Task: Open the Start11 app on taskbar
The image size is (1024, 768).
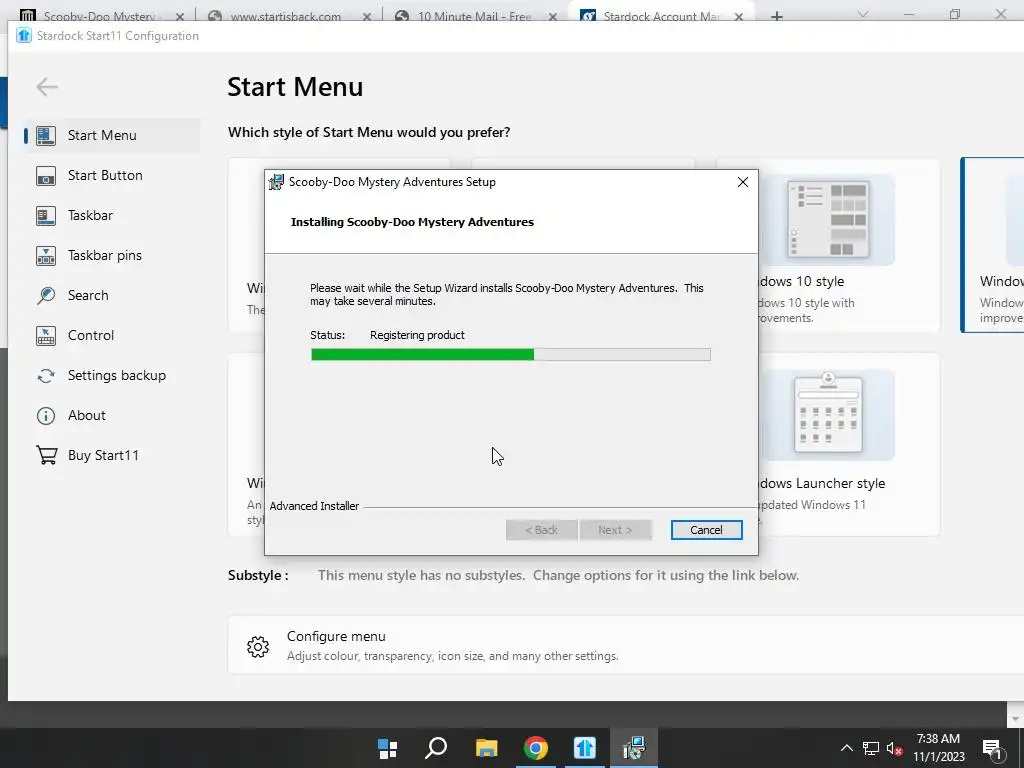Action: [584, 748]
